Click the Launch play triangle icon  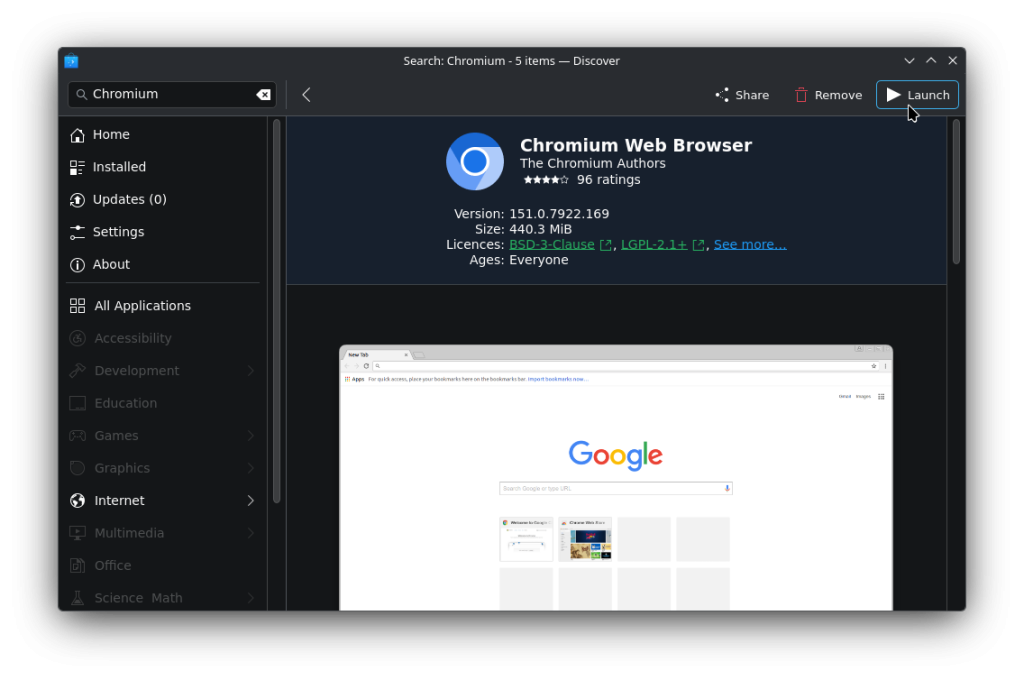[893, 95]
